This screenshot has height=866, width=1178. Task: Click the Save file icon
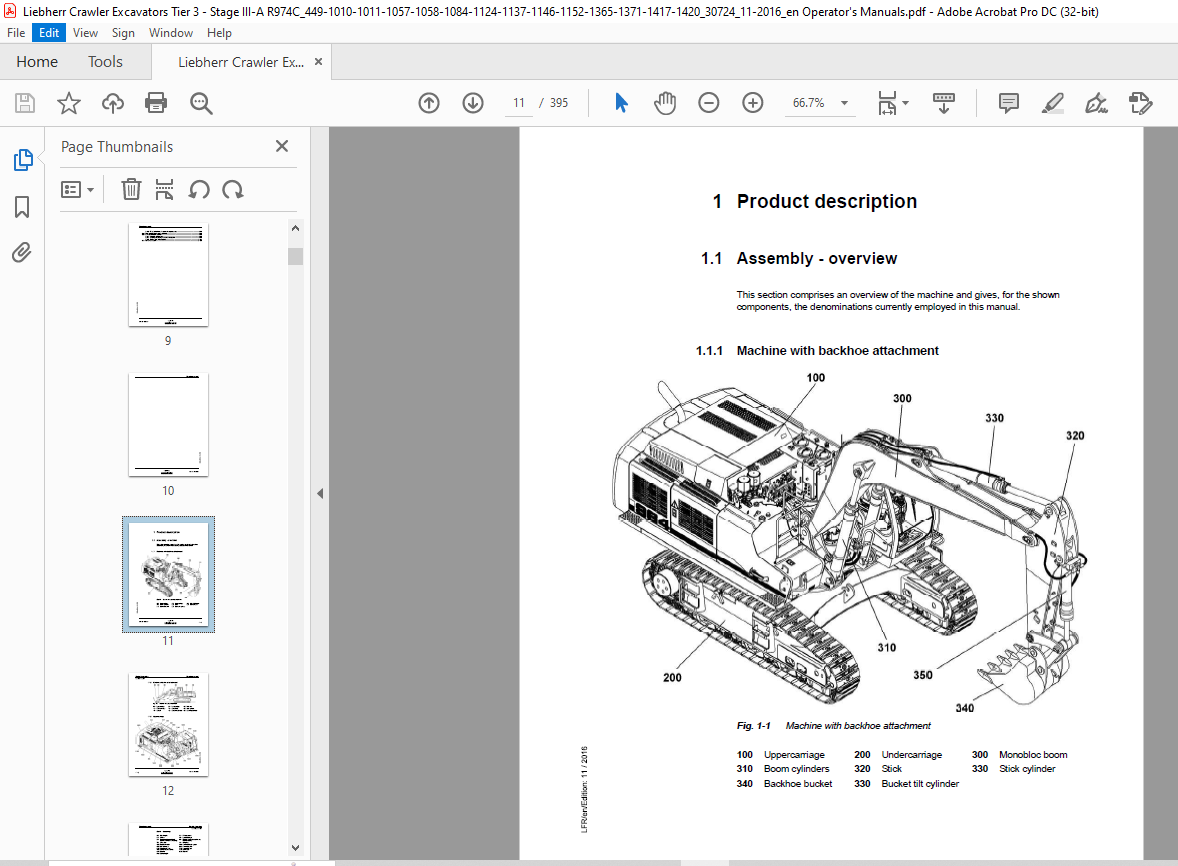(25, 103)
